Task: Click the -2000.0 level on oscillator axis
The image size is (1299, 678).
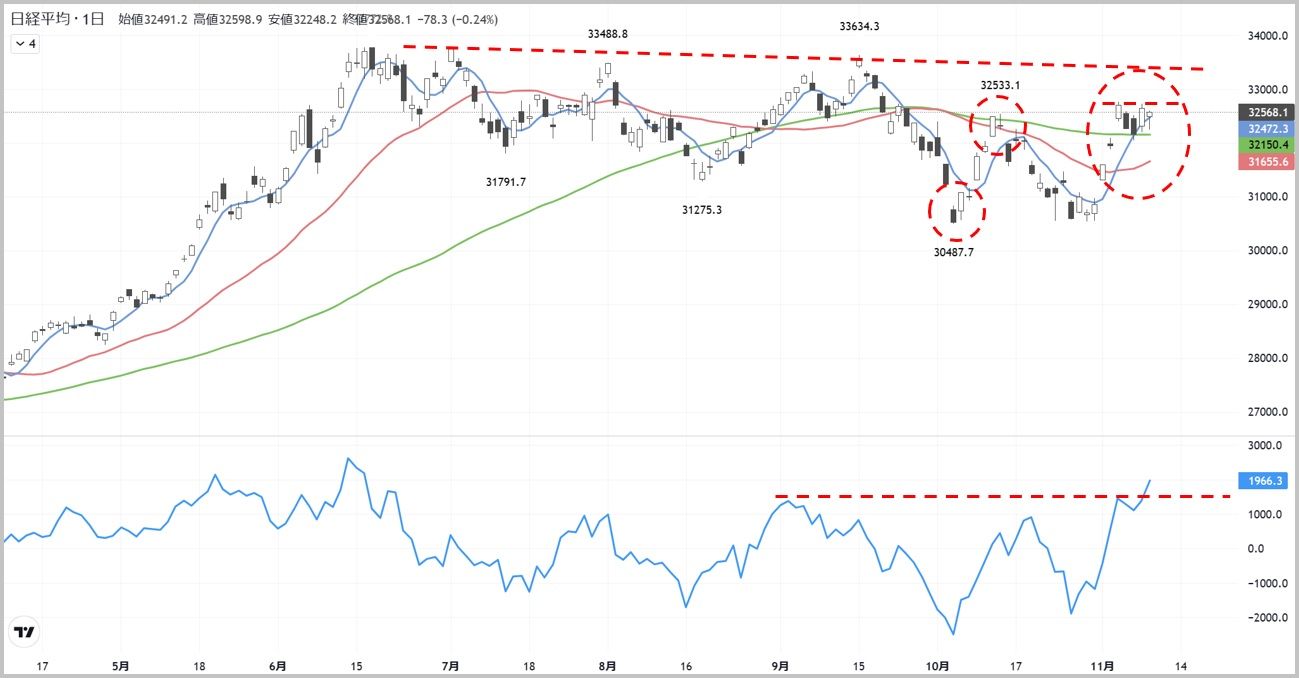Action: (x=1262, y=618)
